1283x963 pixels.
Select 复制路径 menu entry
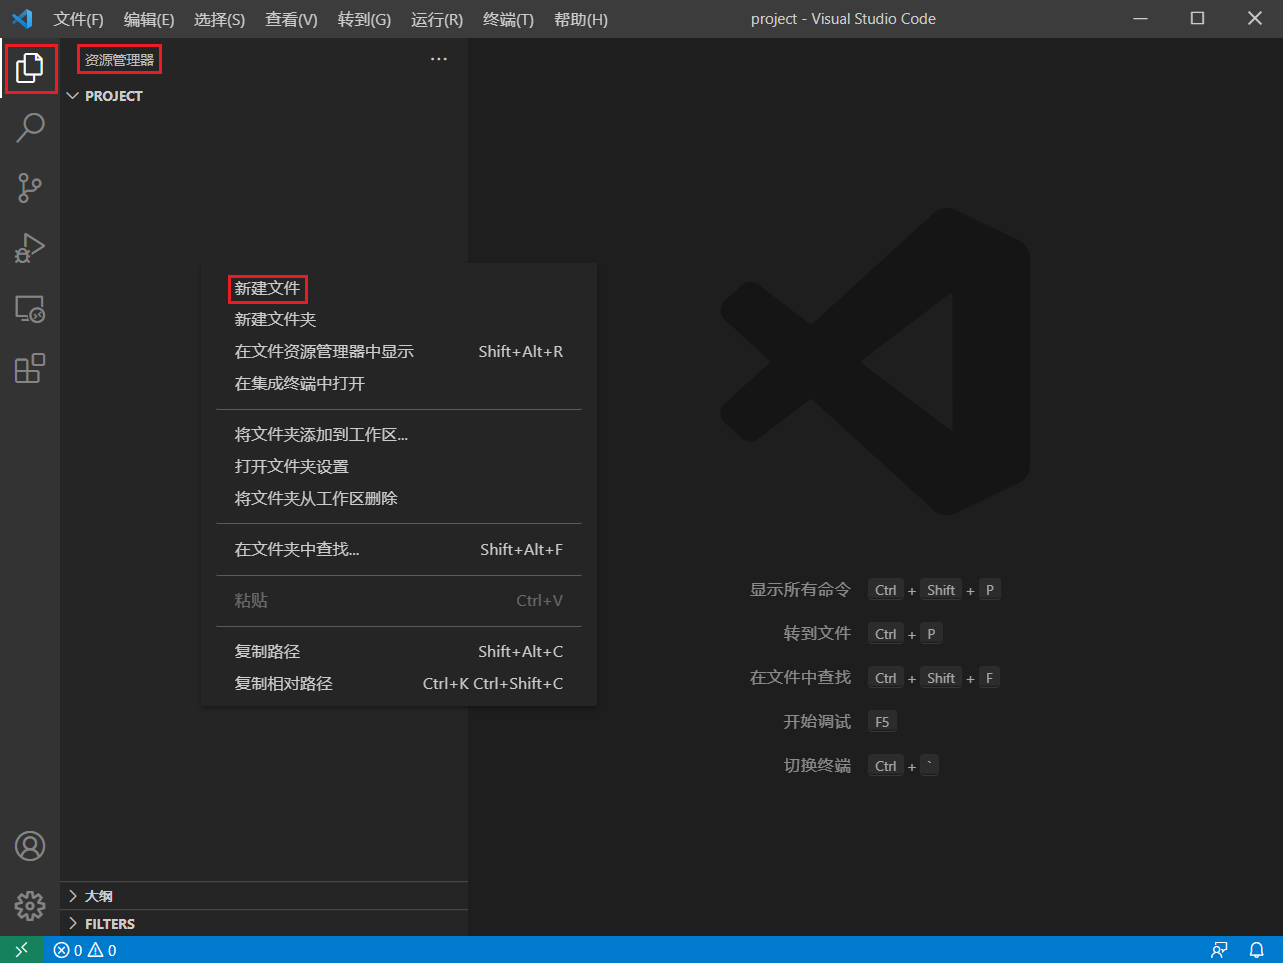point(399,652)
